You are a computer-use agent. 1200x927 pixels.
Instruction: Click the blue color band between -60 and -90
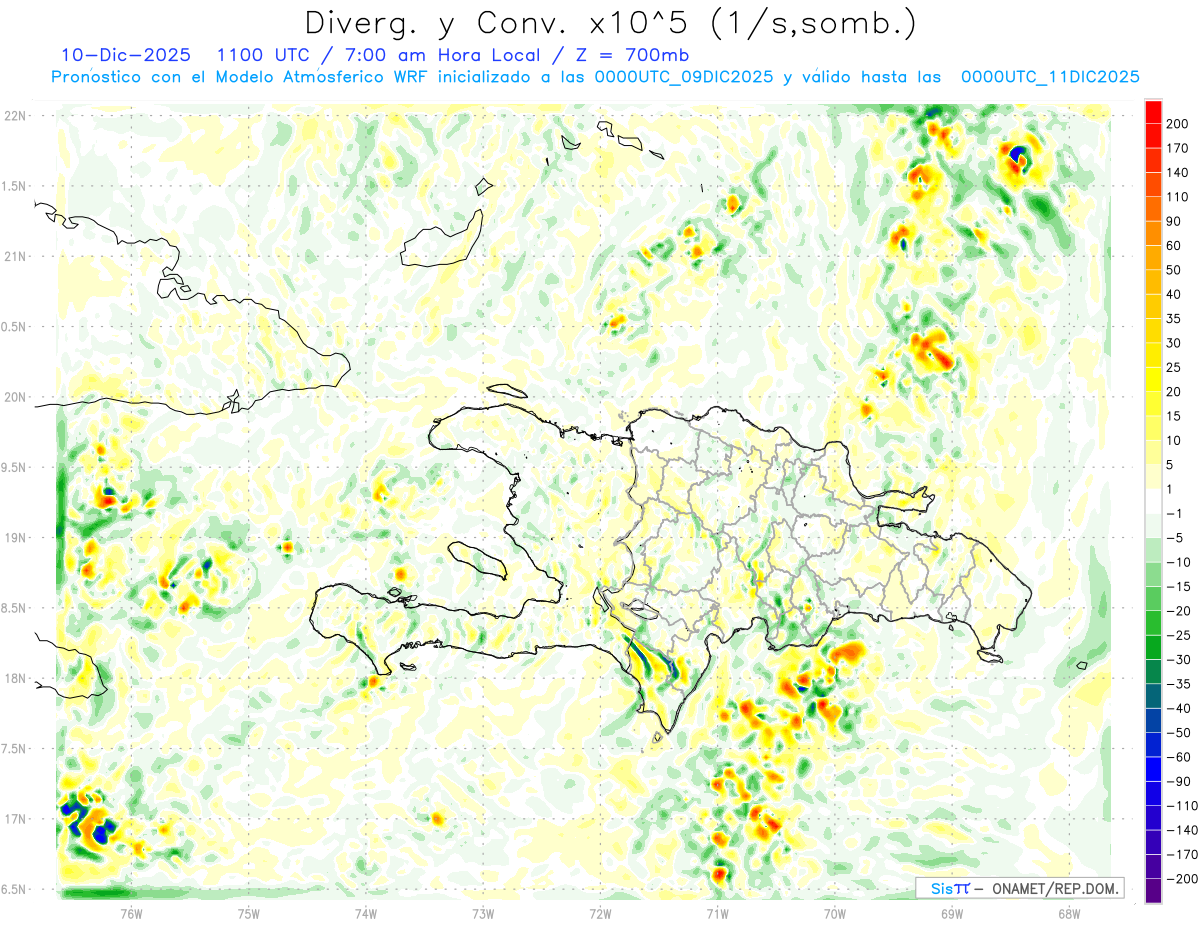[1154, 769]
